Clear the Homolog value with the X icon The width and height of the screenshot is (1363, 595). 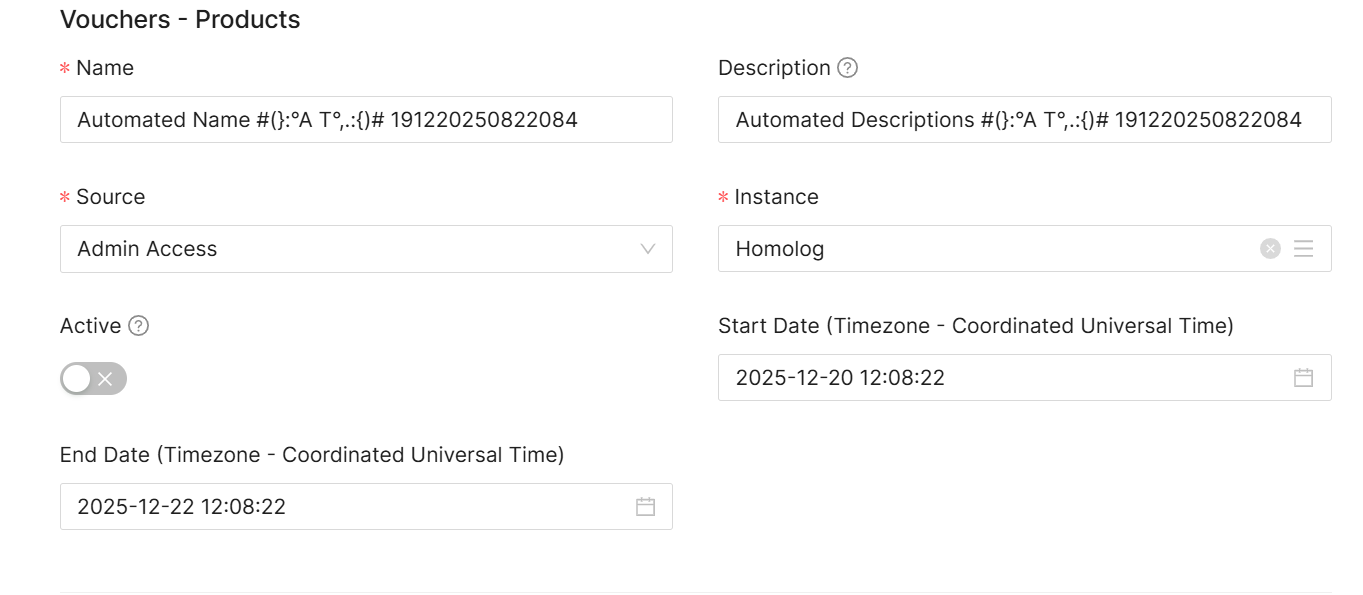pos(1270,249)
